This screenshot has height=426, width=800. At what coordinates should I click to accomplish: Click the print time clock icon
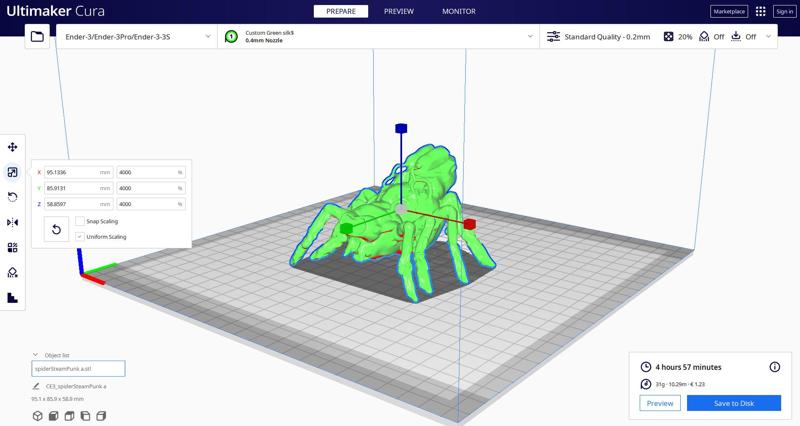[646, 367]
